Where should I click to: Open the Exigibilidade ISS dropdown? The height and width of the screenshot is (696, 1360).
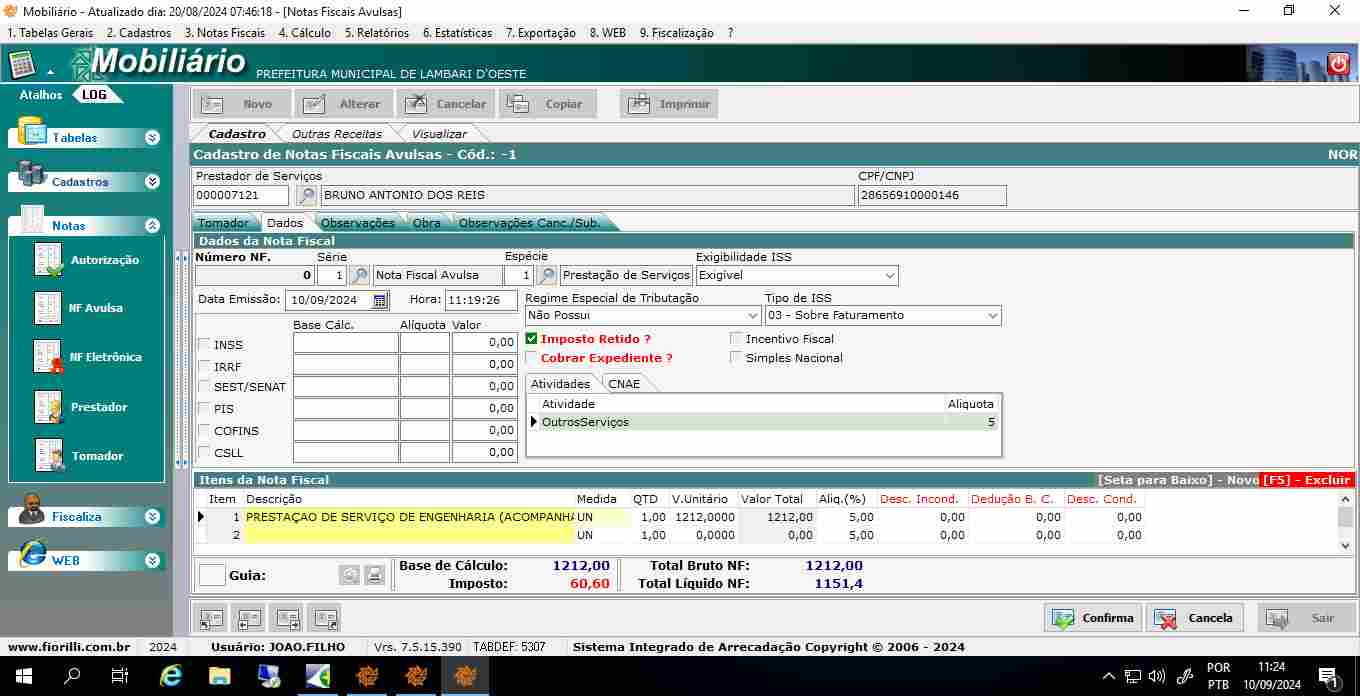tap(889, 275)
